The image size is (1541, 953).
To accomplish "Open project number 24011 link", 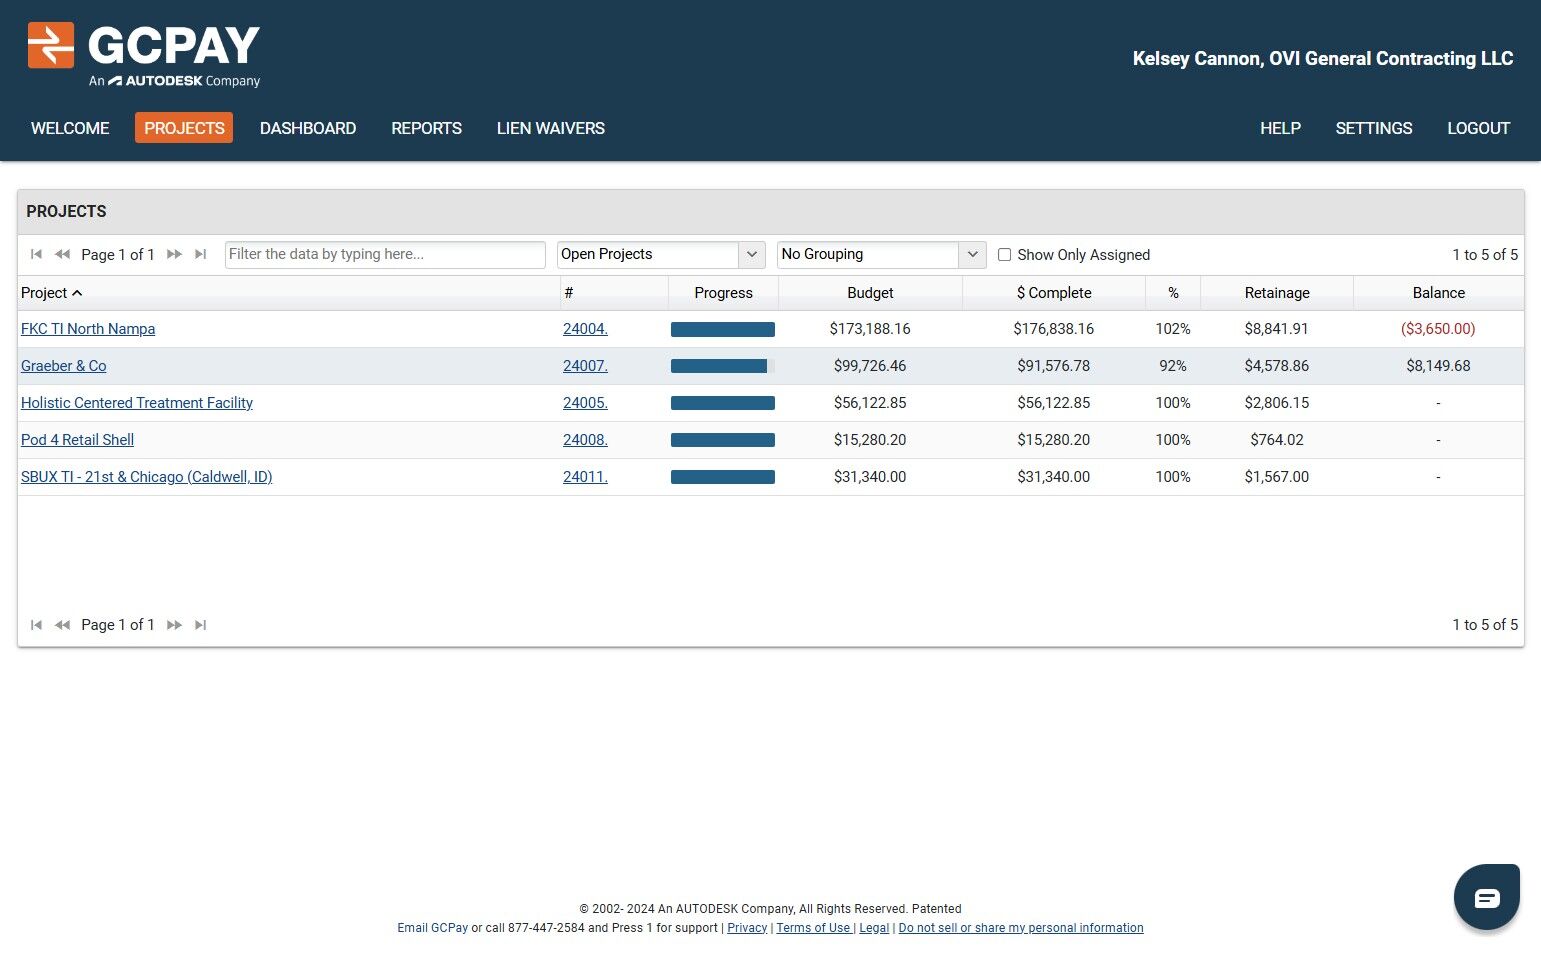I will click(x=585, y=477).
